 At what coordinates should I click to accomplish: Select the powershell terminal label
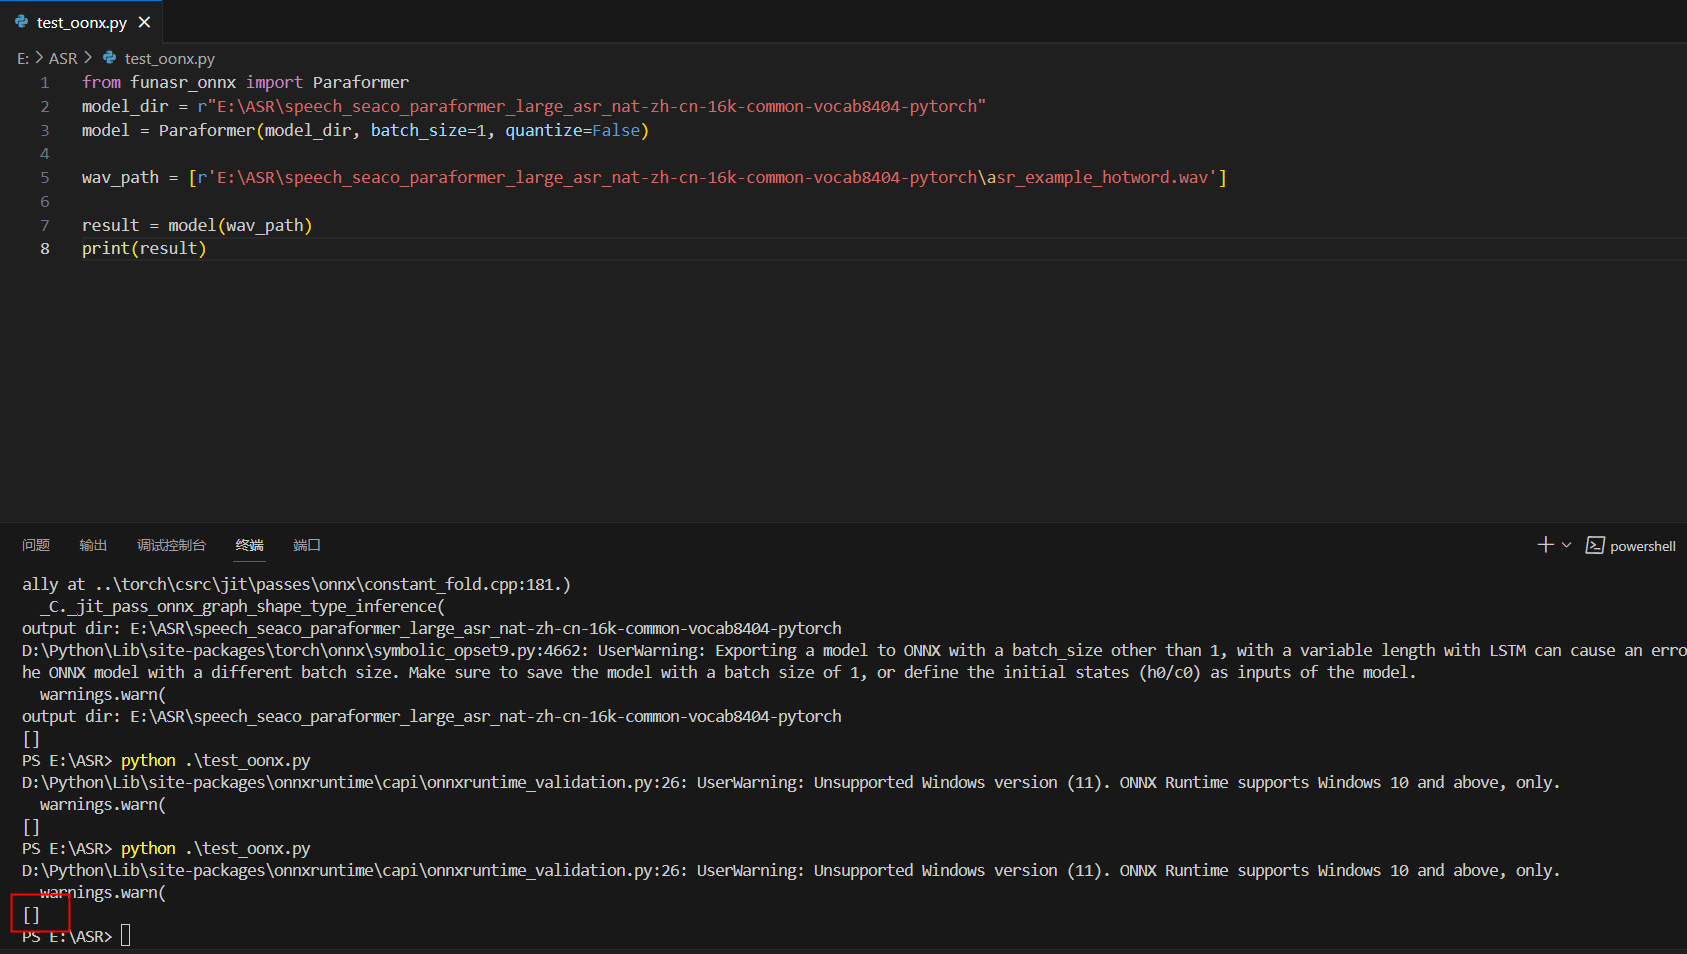(1642, 546)
